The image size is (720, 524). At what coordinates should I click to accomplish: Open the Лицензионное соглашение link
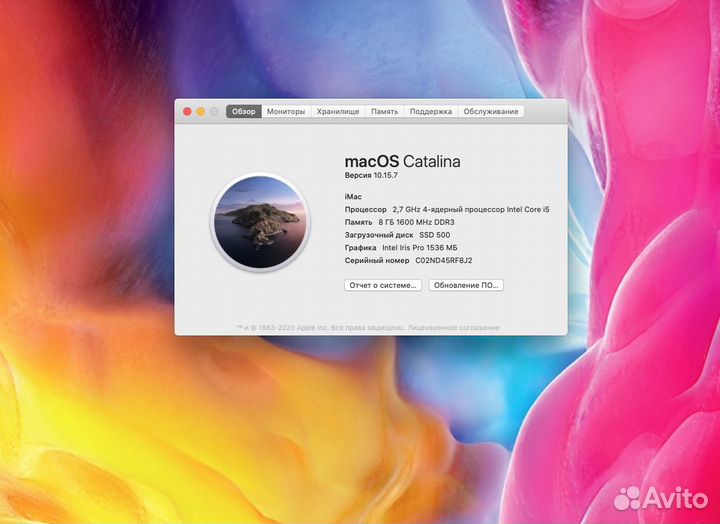[x=453, y=328]
